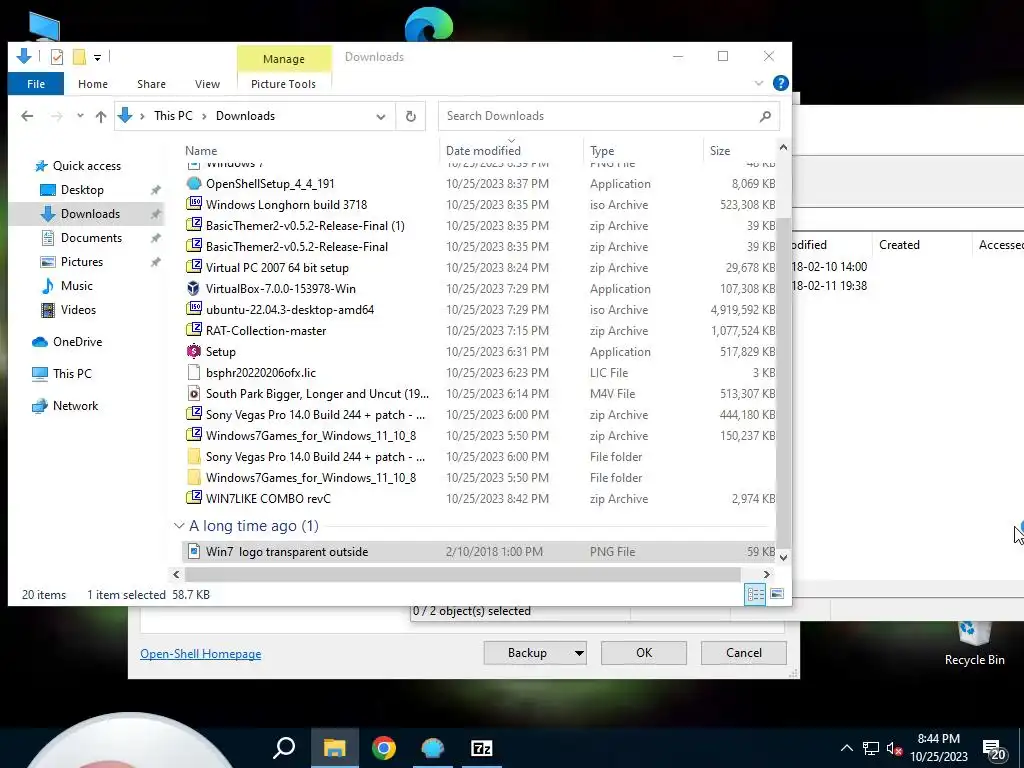The image size is (1024, 768).
Task: Click the search magnifier icon in Explorer
Action: [x=765, y=116]
